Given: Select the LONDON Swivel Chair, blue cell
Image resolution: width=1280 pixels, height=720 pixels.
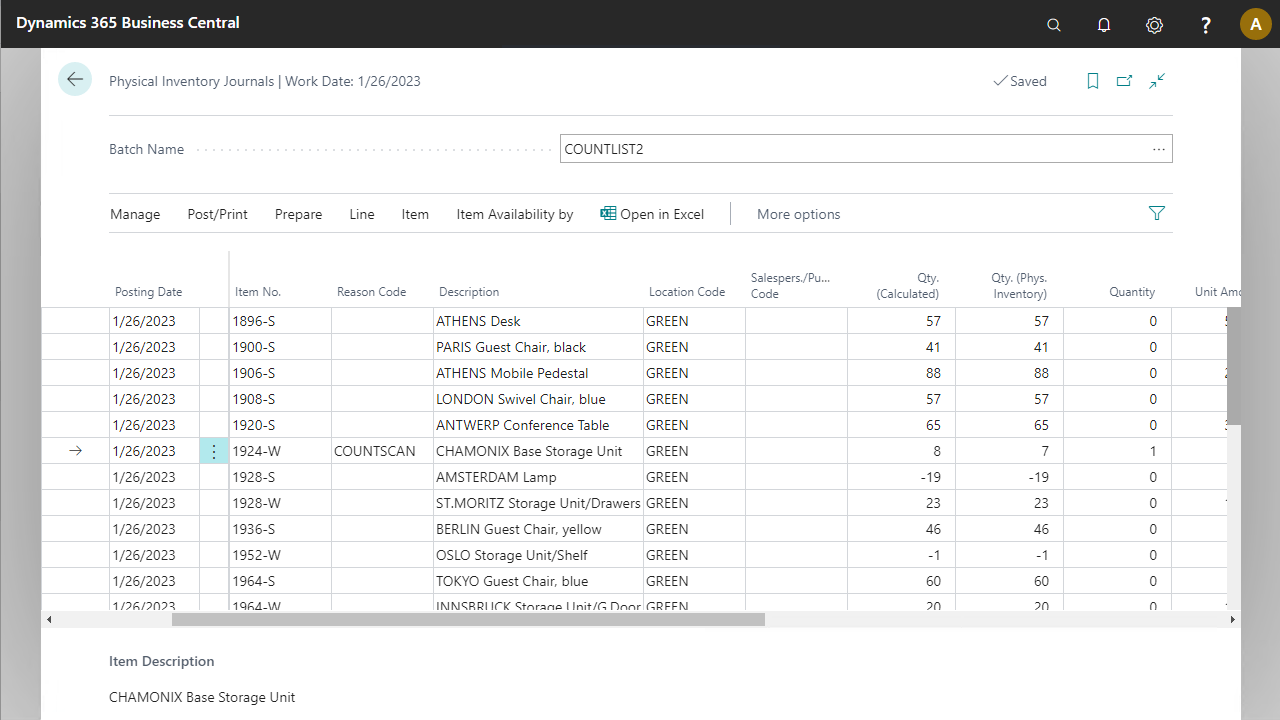Looking at the screenshot, I should pyautogui.click(x=538, y=399).
